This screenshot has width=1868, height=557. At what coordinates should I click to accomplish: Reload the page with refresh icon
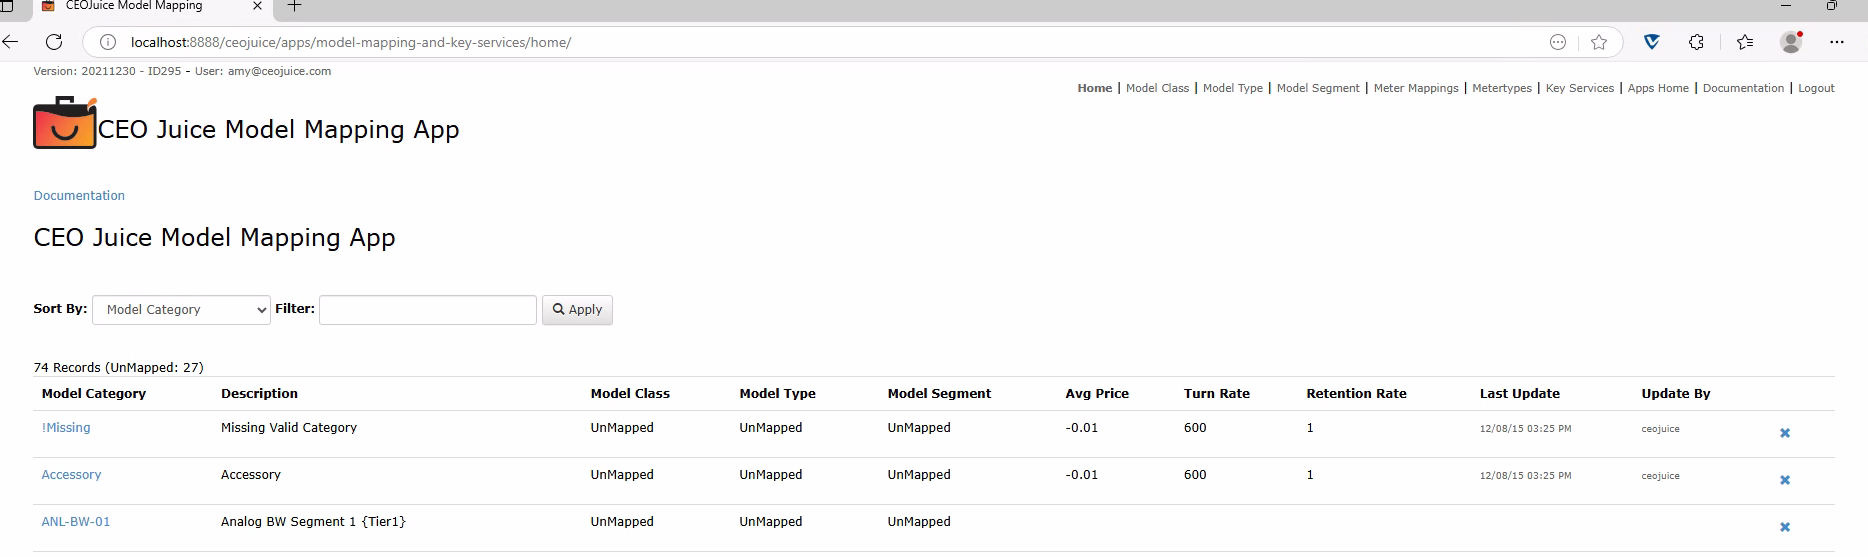[x=54, y=42]
